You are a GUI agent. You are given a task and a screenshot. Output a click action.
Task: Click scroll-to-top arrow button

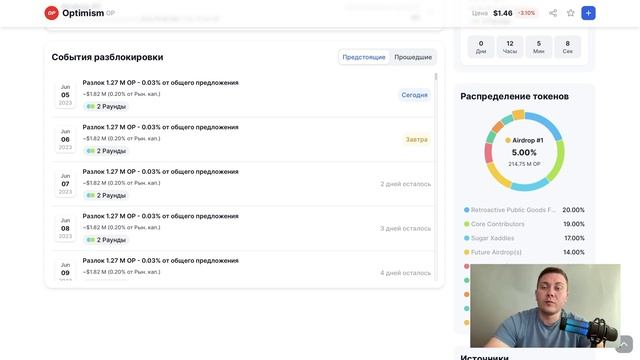tap(624, 344)
